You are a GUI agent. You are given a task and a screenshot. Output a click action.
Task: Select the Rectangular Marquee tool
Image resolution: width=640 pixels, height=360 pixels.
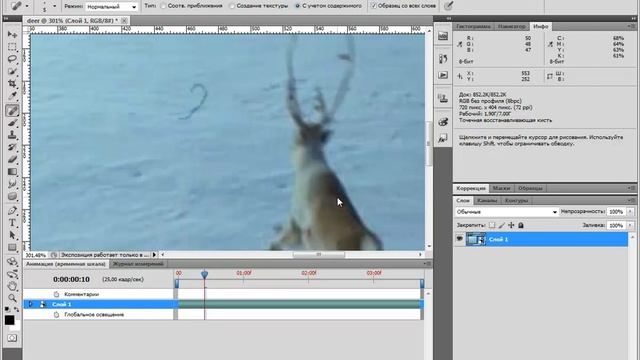tap(12, 47)
